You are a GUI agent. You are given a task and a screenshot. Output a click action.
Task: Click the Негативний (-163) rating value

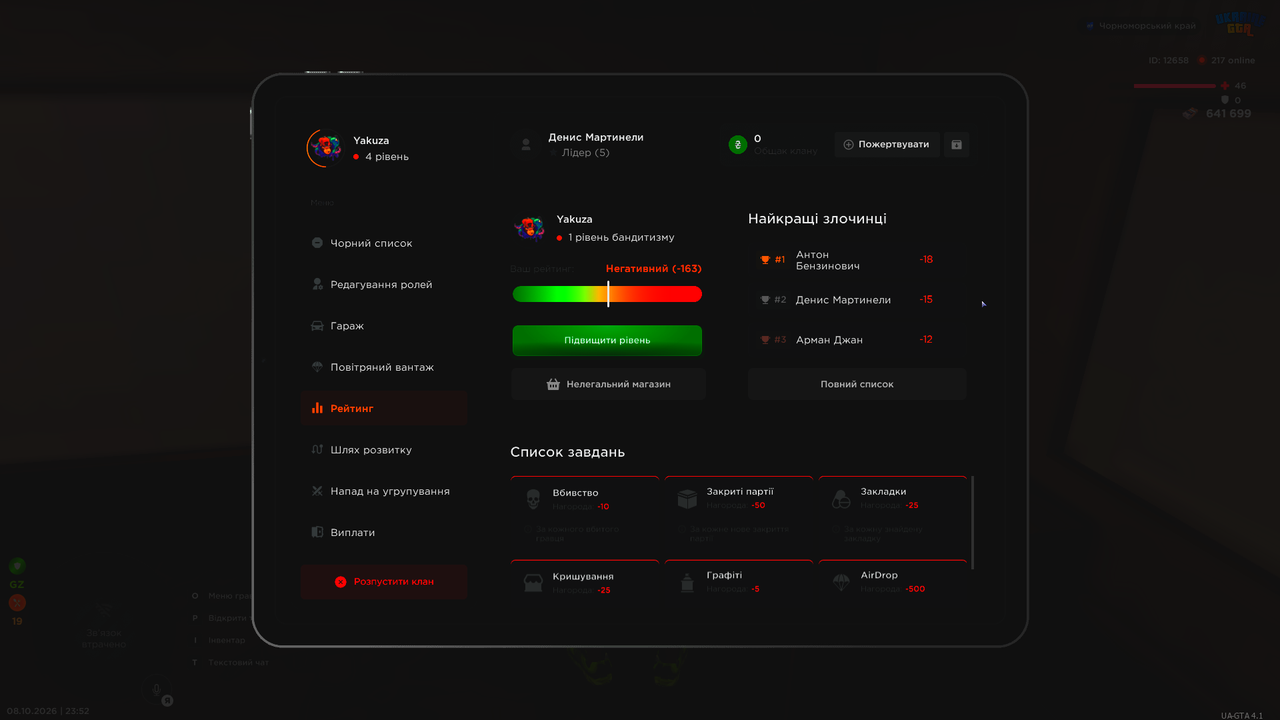(654, 269)
